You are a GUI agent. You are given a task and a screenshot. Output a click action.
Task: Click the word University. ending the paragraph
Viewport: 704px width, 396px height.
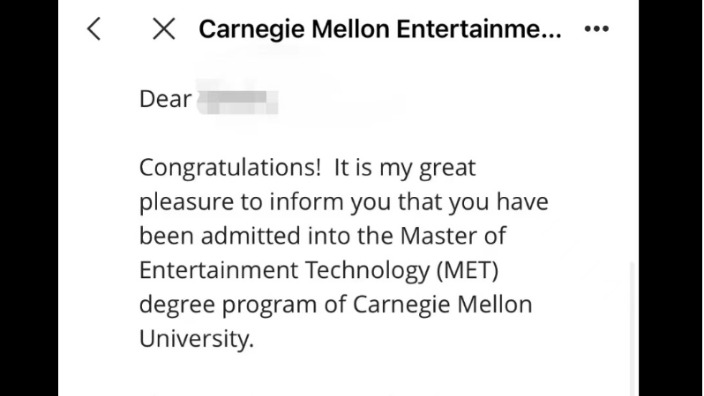point(197,339)
